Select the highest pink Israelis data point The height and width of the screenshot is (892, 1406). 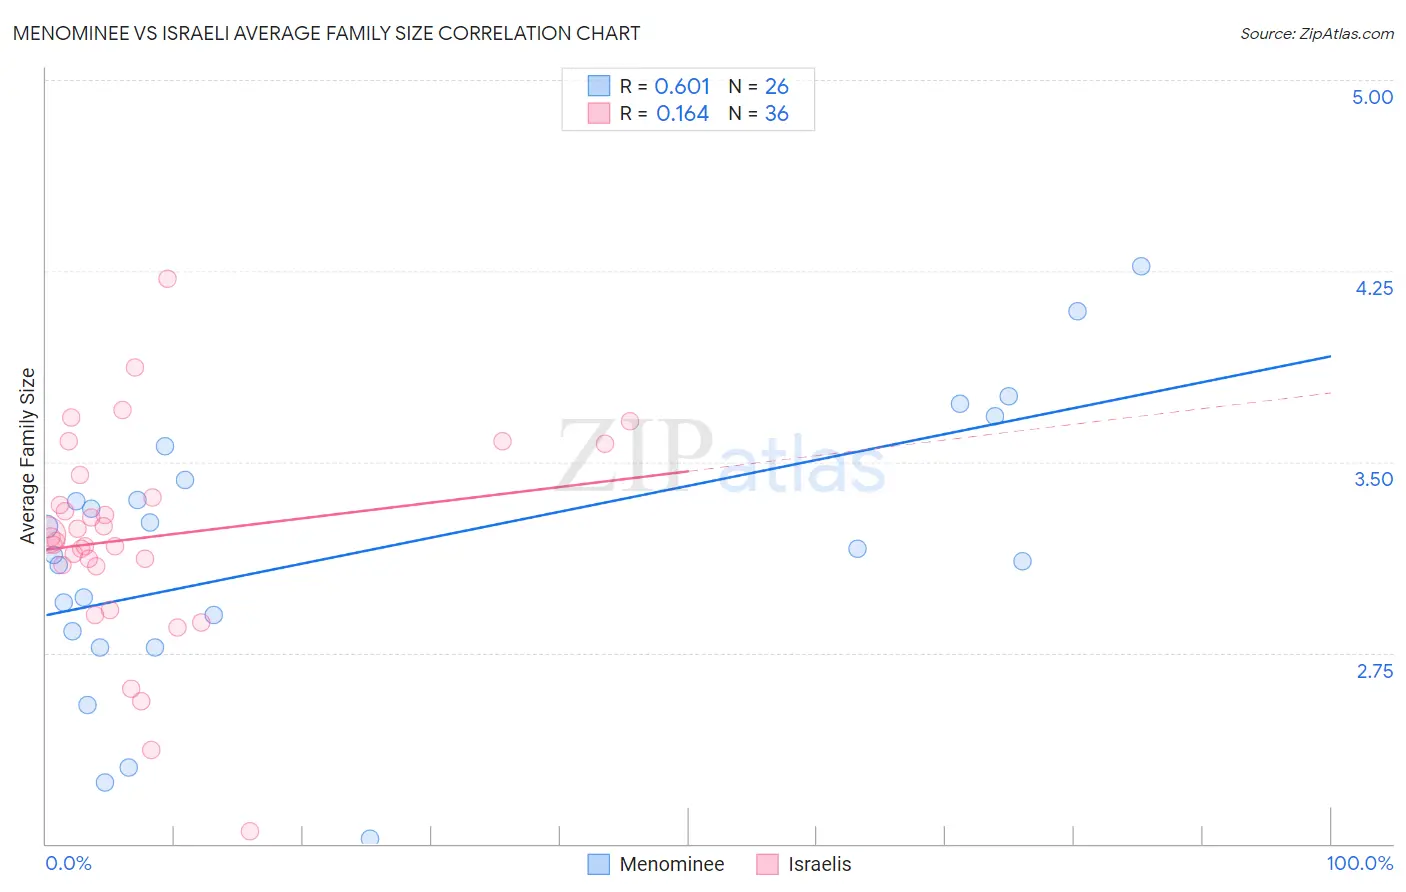168,278
